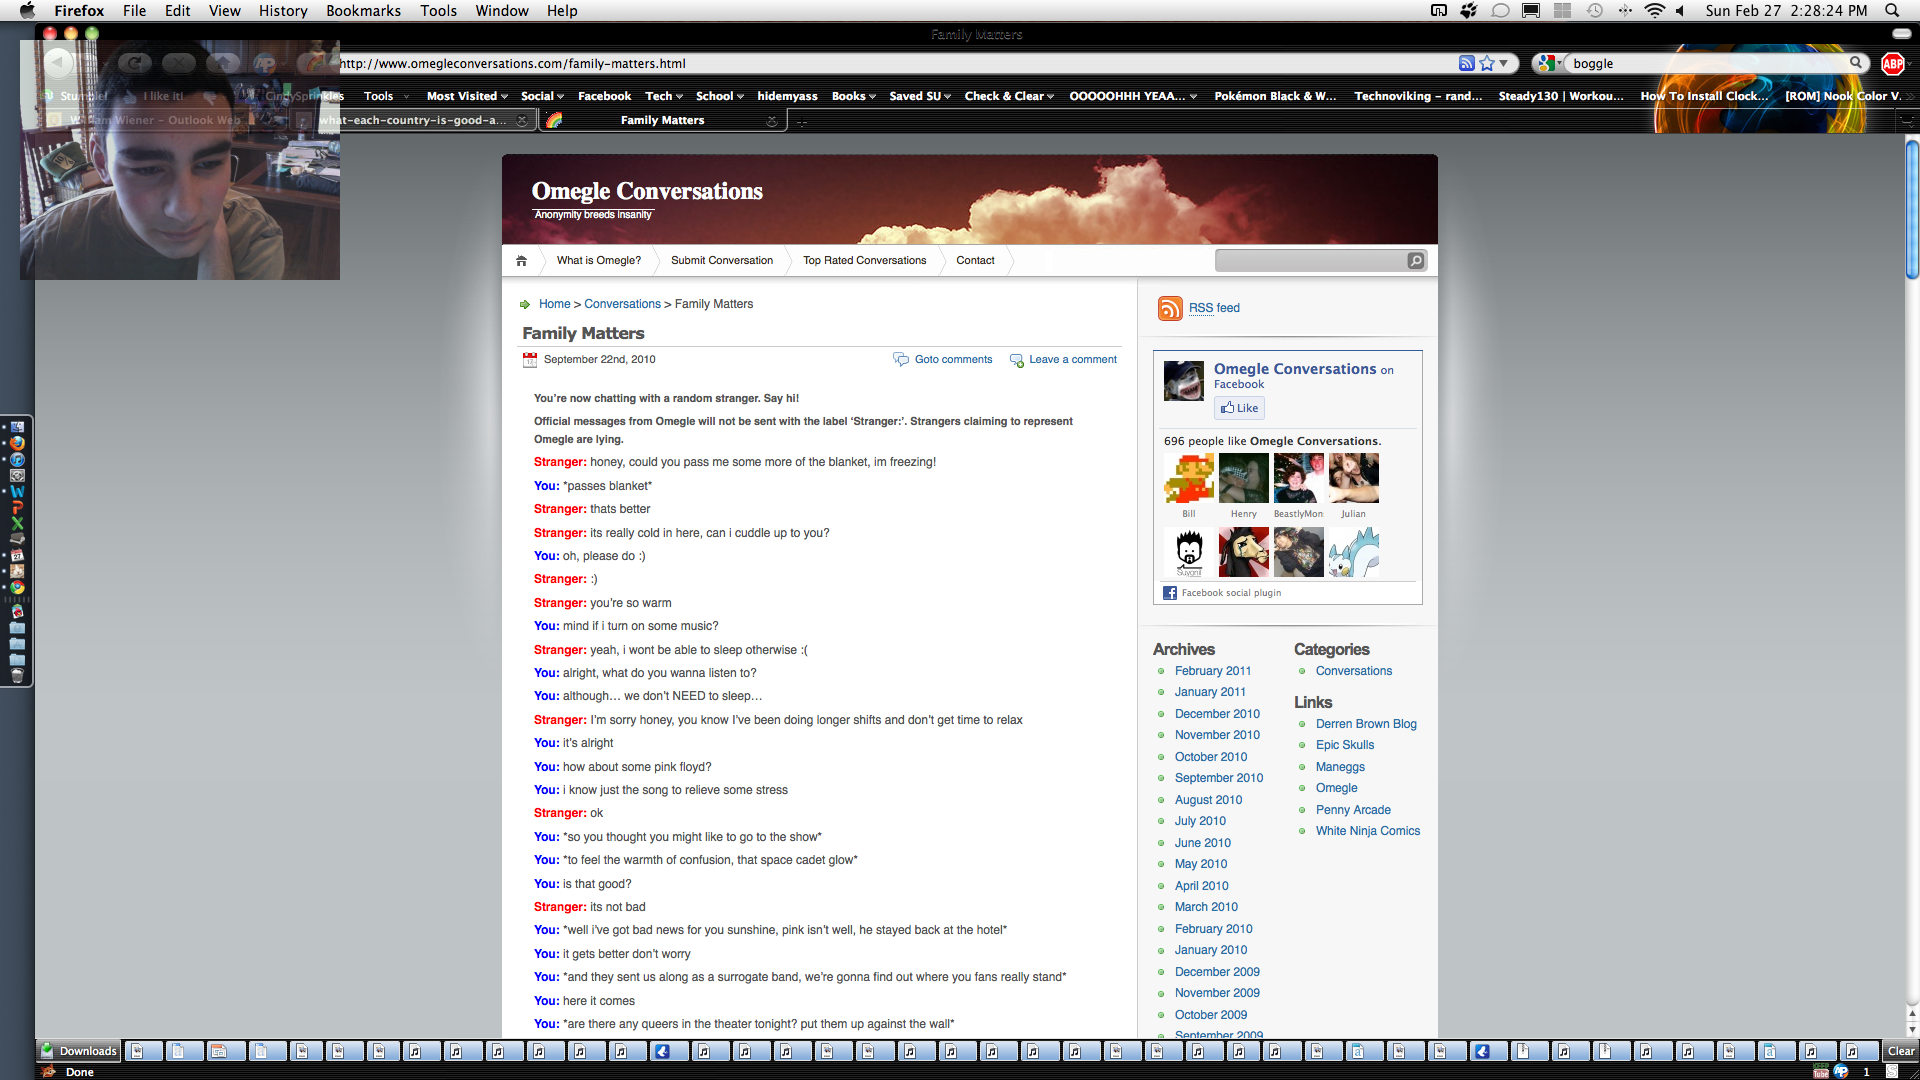Clear the downloads bar list
The width and height of the screenshot is (1920, 1080).
click(1900, 1051)
